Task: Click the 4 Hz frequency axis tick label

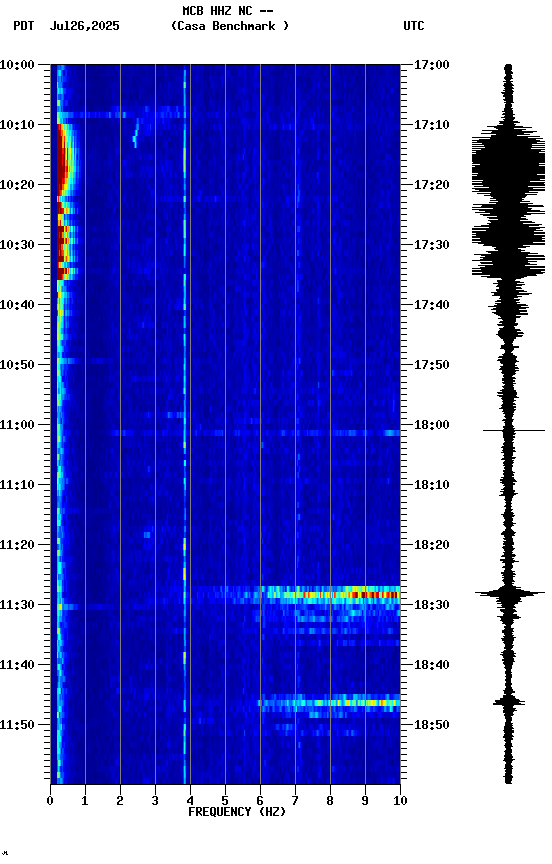Action: click(190, 801)
